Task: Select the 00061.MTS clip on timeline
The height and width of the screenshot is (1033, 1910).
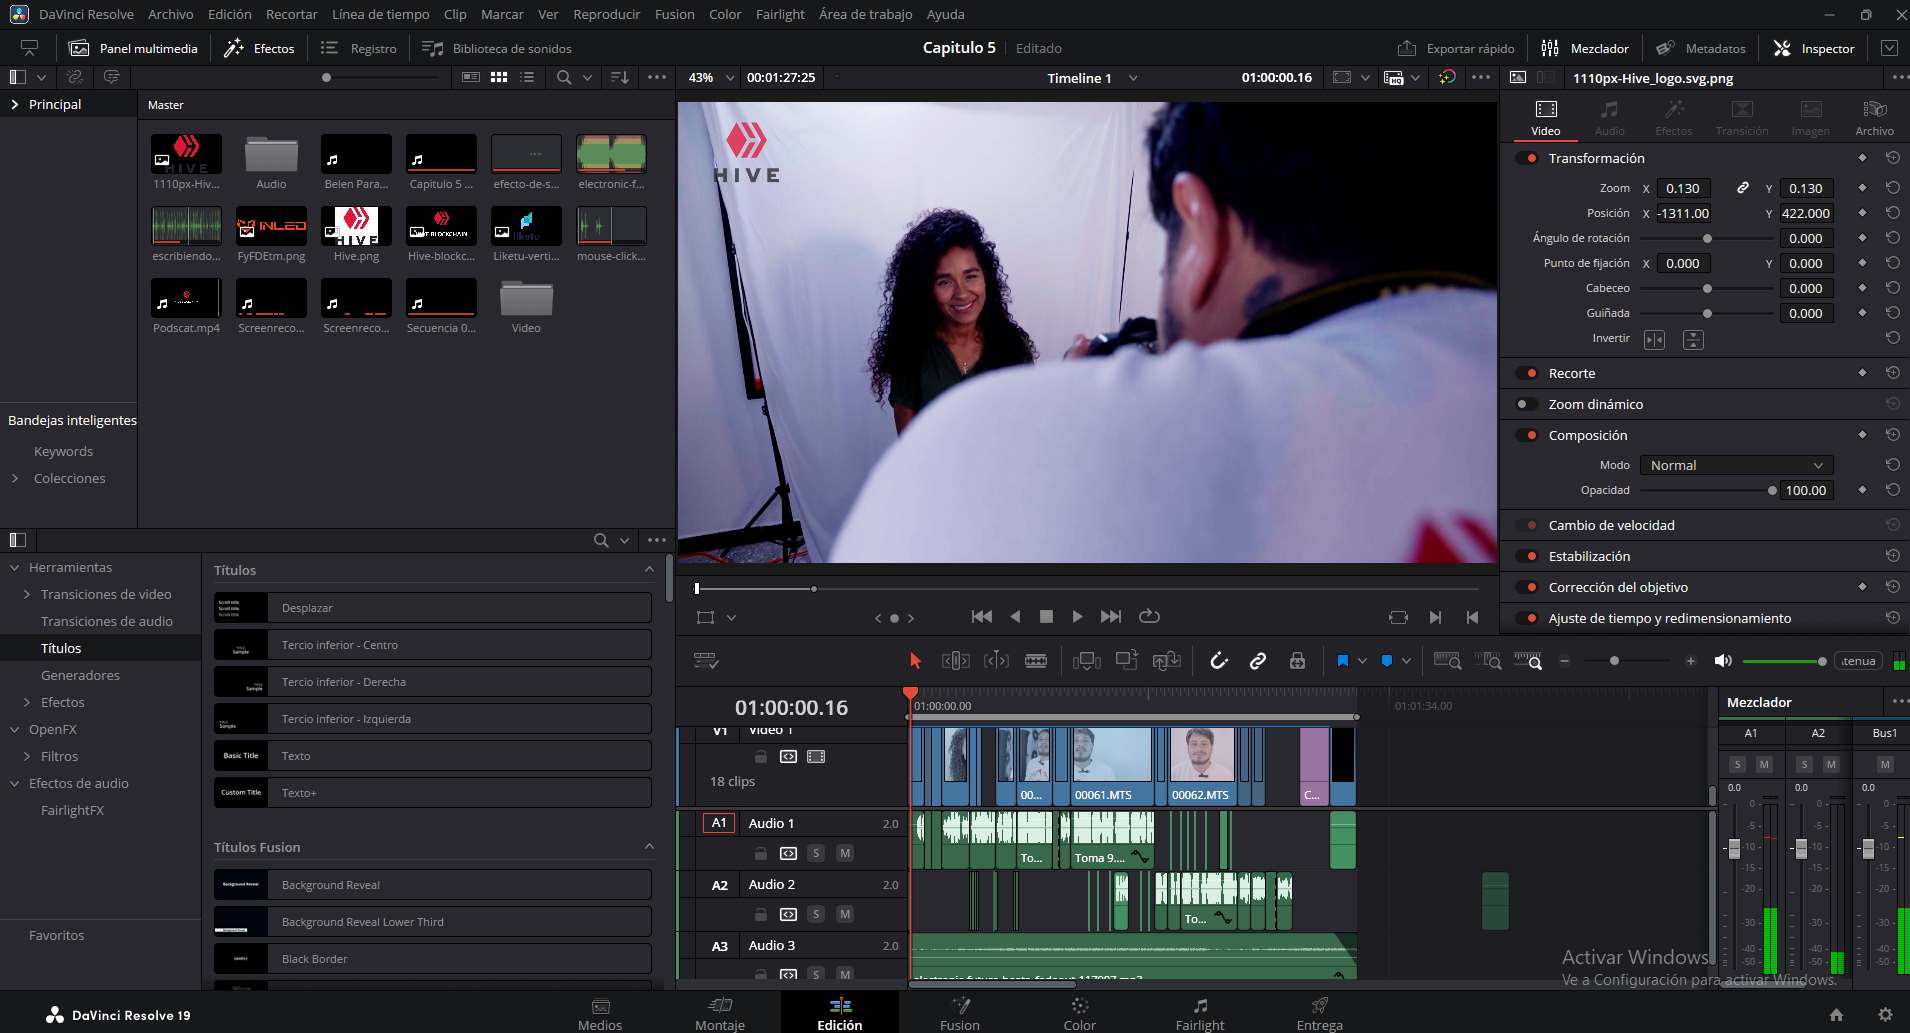Action: 1112,766
